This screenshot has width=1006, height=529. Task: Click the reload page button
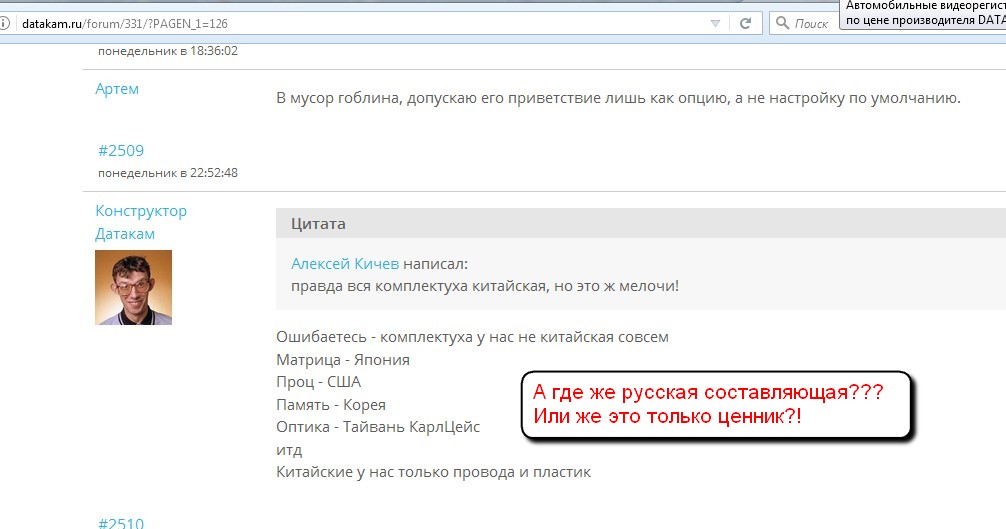(x=745, y=22)
